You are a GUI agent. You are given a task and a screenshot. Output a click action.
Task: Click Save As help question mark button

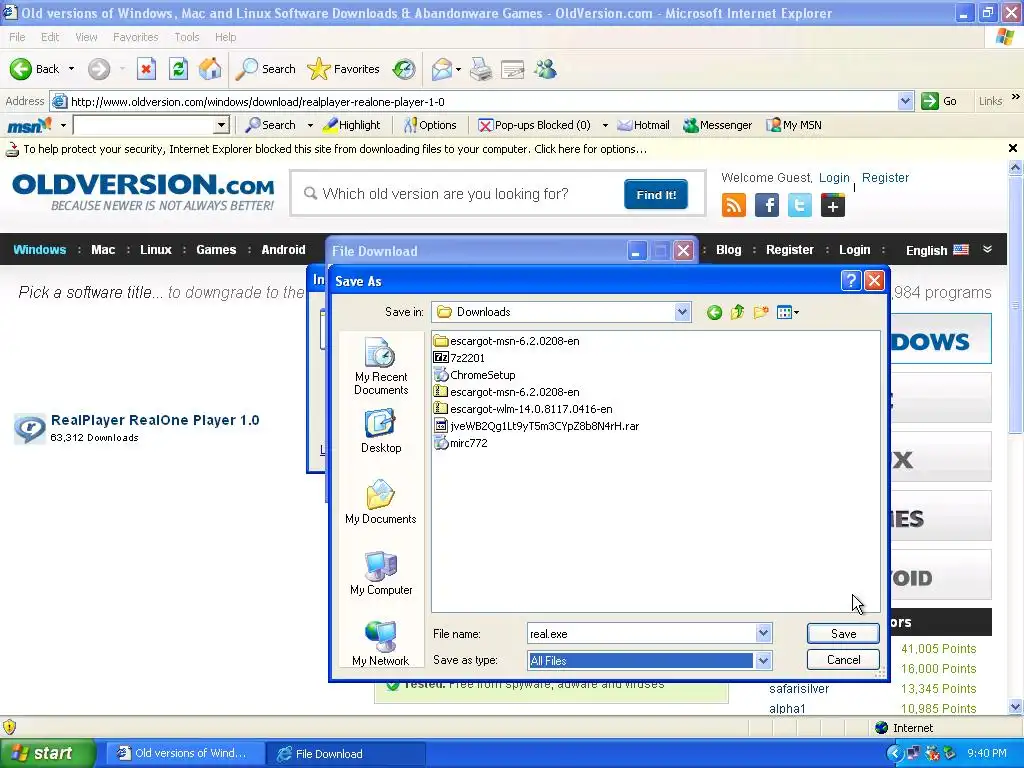point(850,281)
